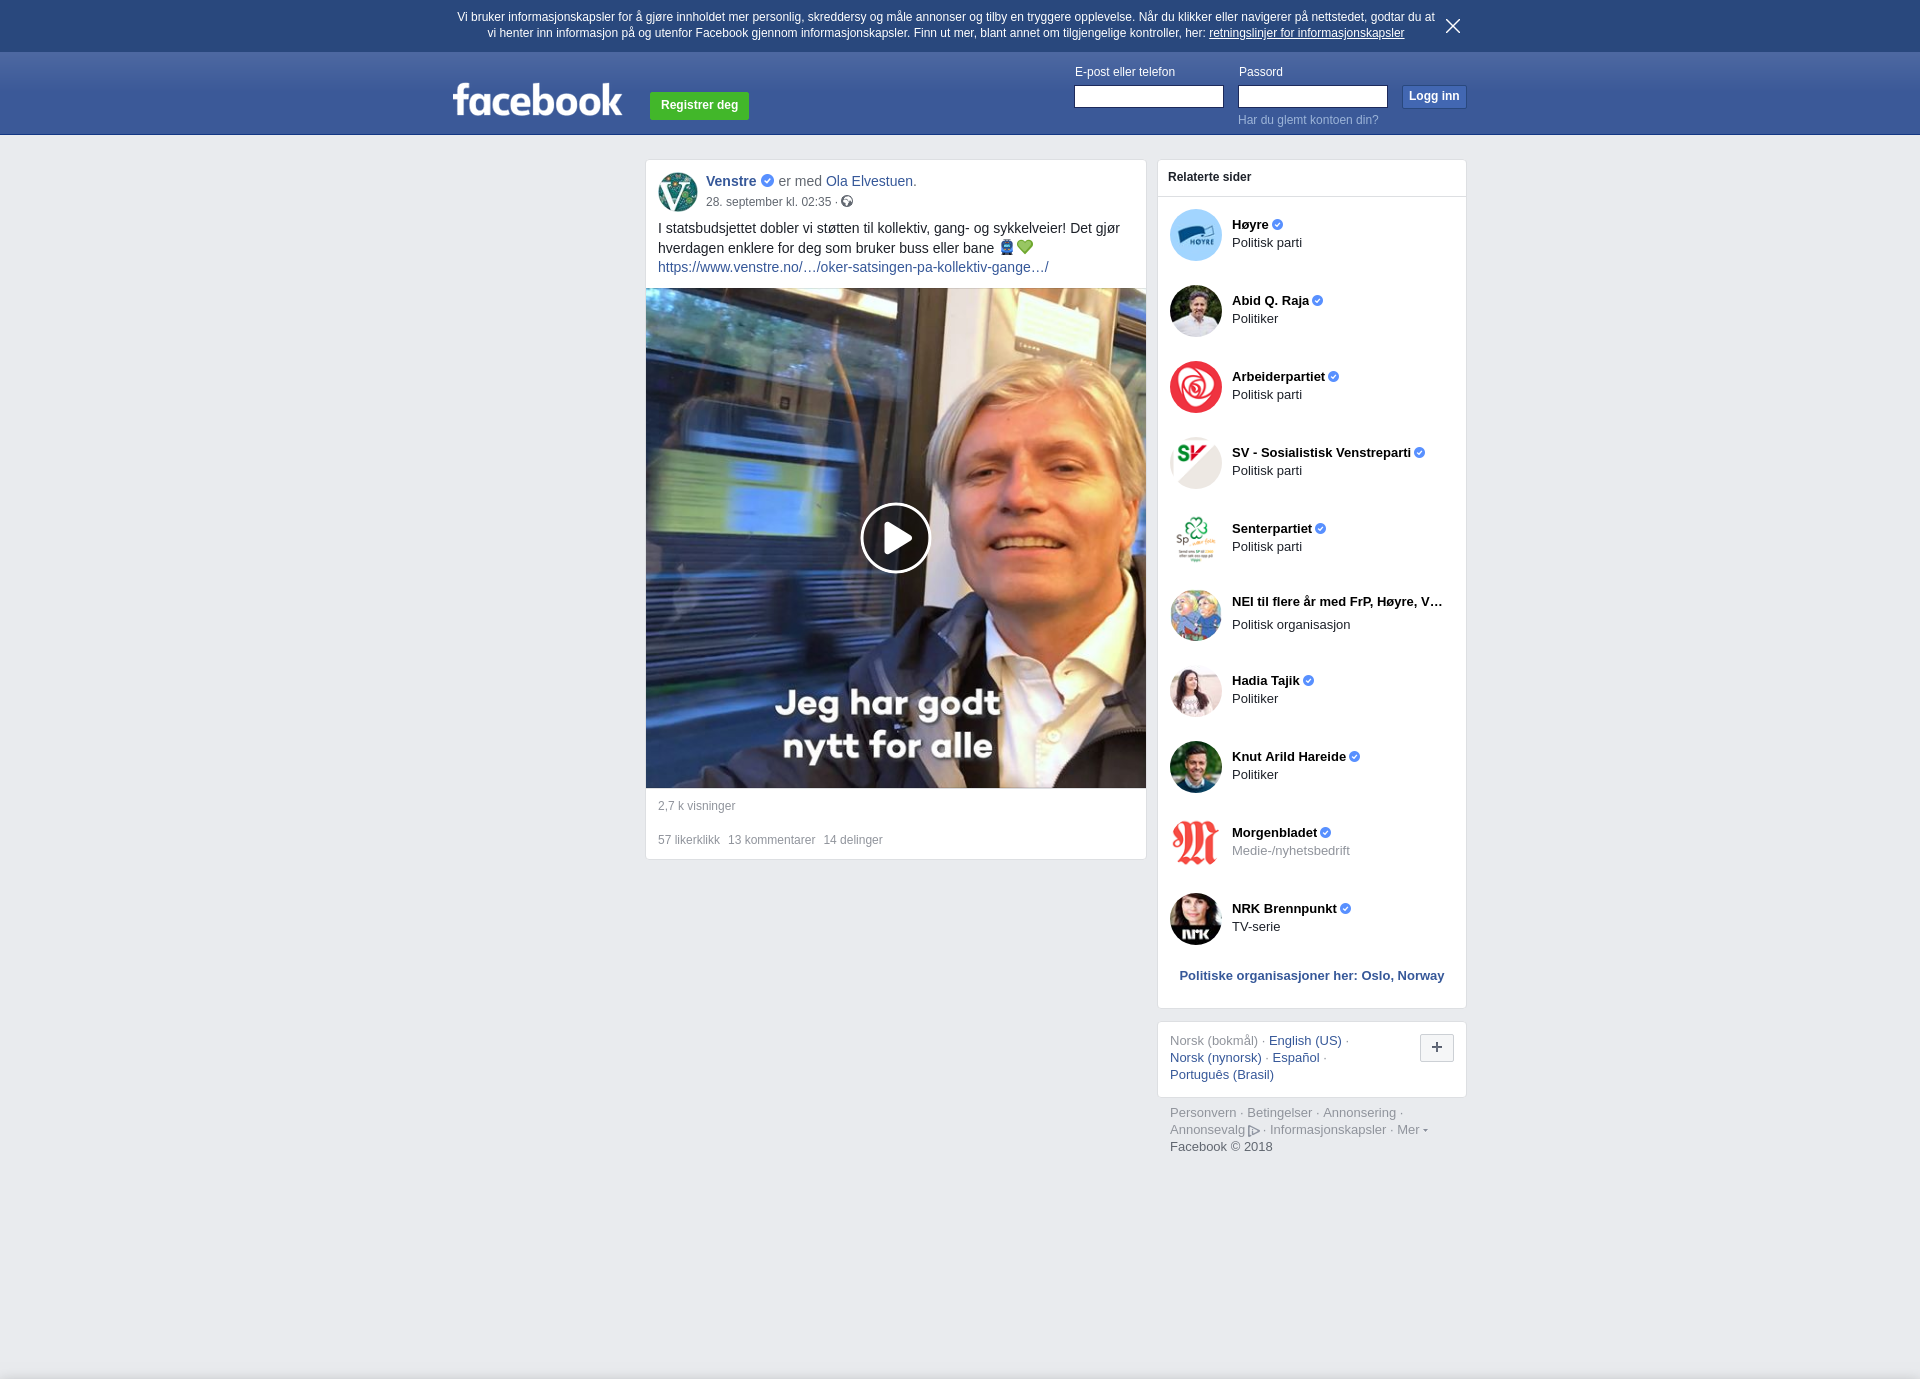The height and width of the screenshot is (1379, 1920).
Task: Switch language to Español
Action: click(x=1296, y=1058)
